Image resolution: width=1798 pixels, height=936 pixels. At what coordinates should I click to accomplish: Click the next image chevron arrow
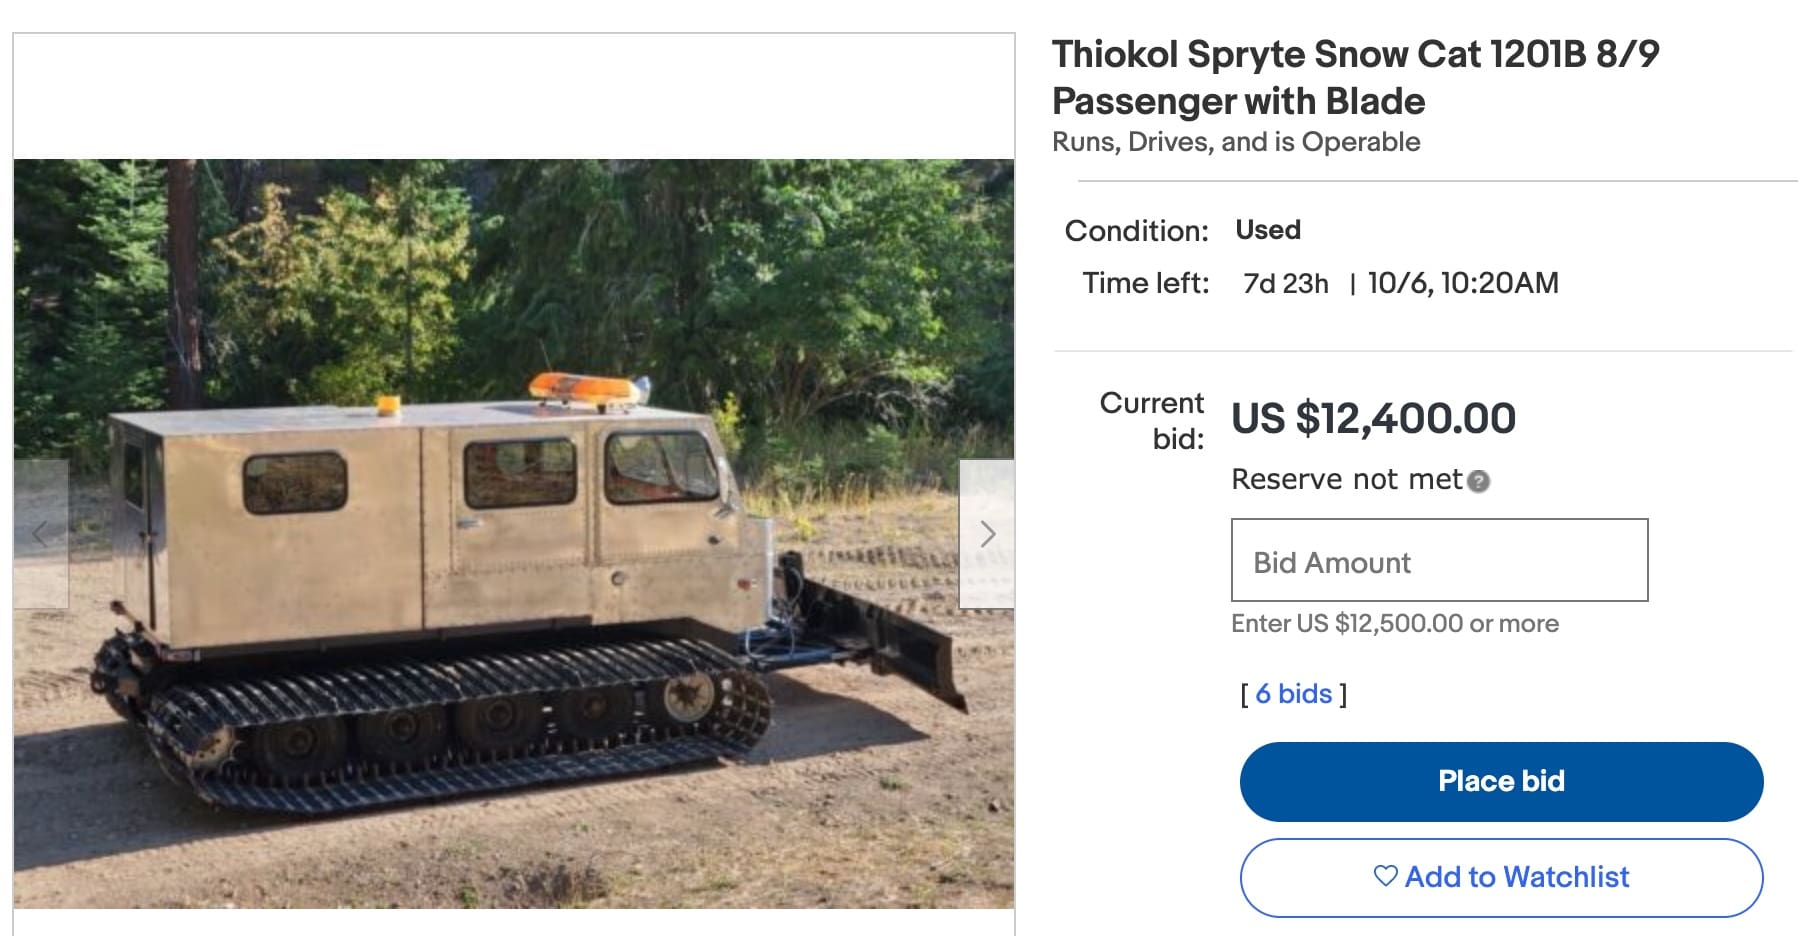(987, 534)
